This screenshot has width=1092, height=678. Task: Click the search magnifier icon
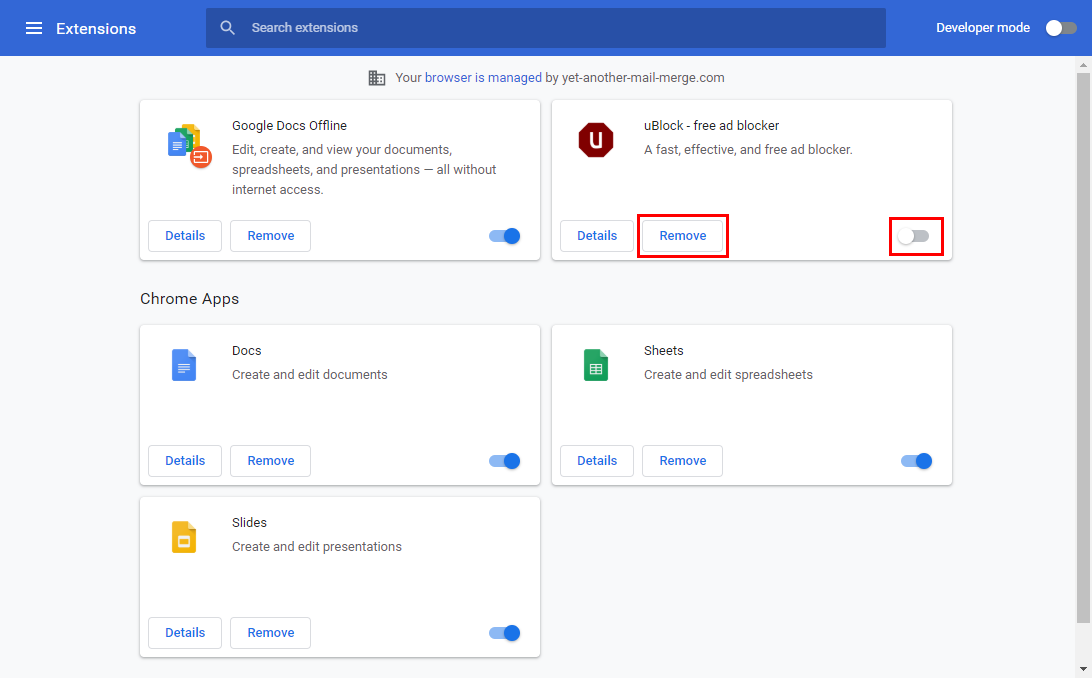228,28
